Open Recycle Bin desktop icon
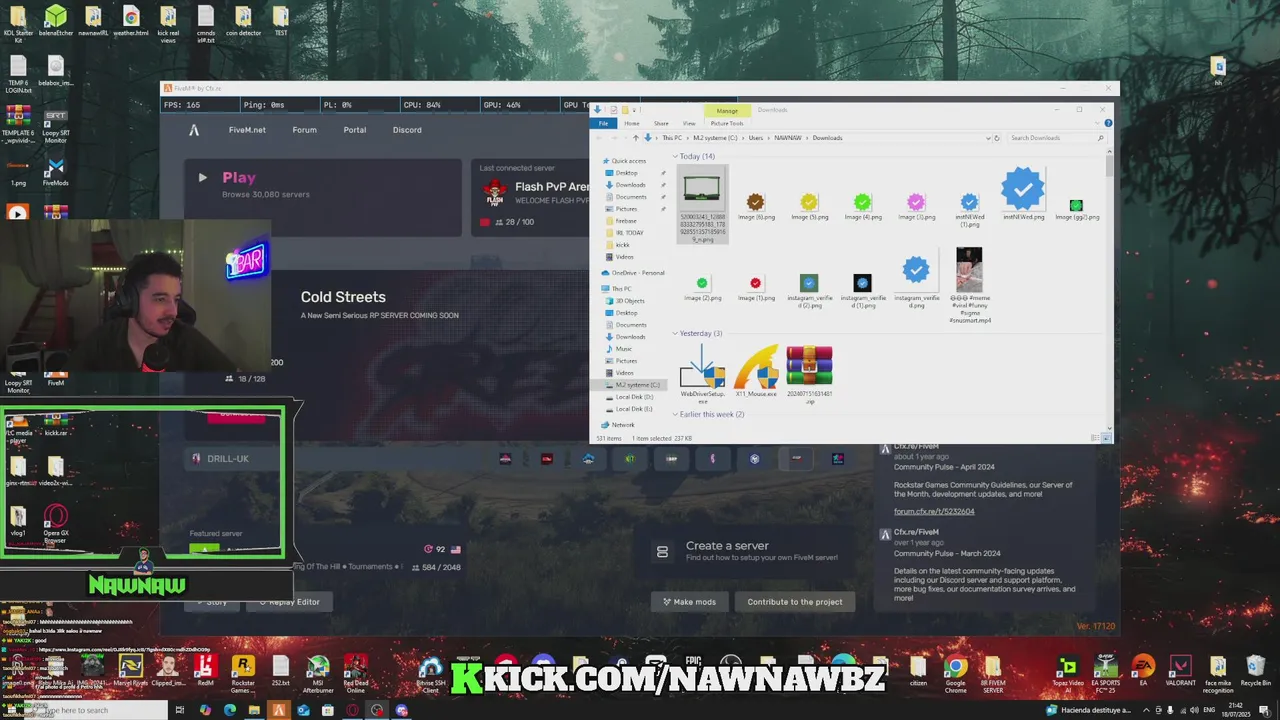Screen dimensions: 1280x720 click(1255, 671)
